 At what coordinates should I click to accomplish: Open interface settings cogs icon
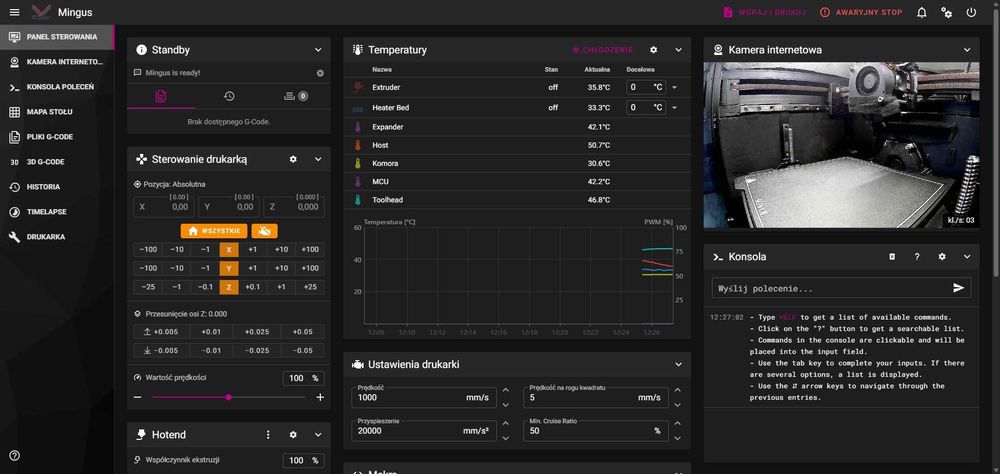(946, 12)
